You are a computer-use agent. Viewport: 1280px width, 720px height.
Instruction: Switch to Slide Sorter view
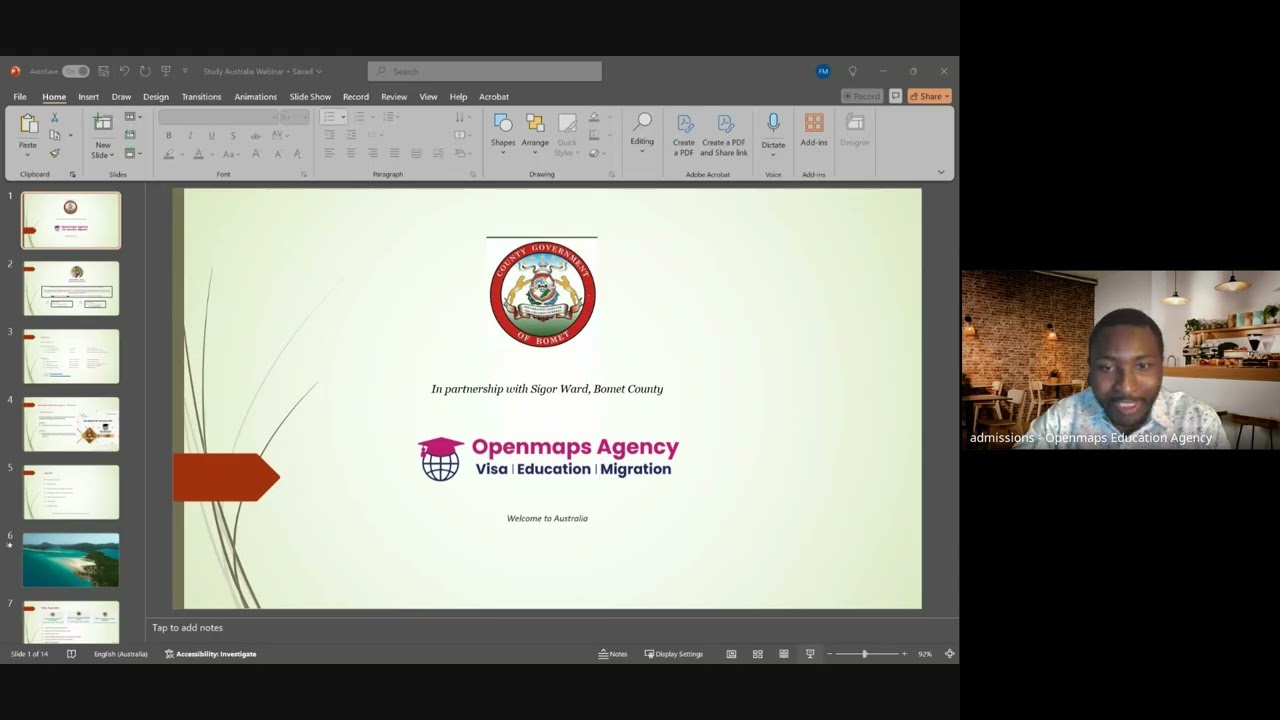[758, 654]
